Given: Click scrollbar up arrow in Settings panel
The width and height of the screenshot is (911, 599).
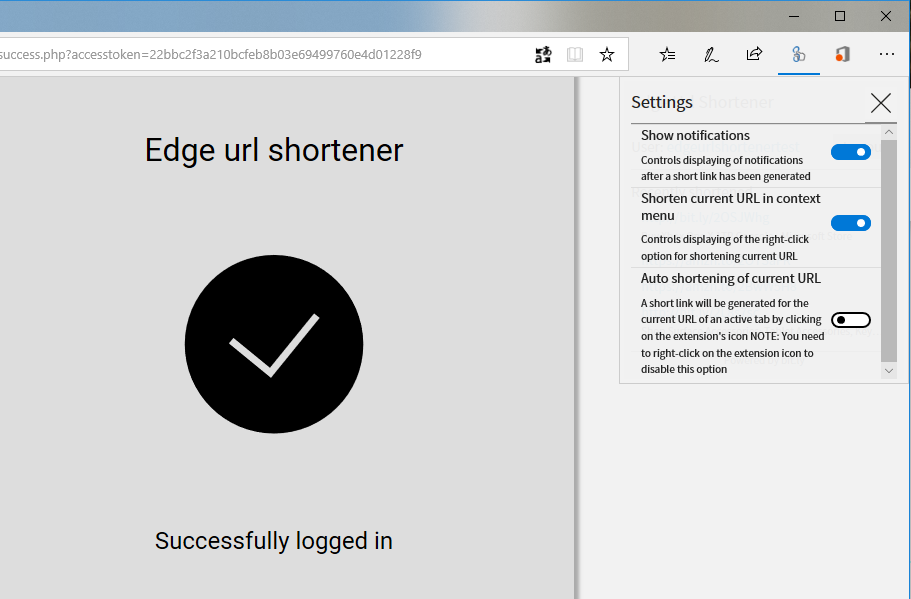Looking at the screenshot, I should click(x=888, y=132).
